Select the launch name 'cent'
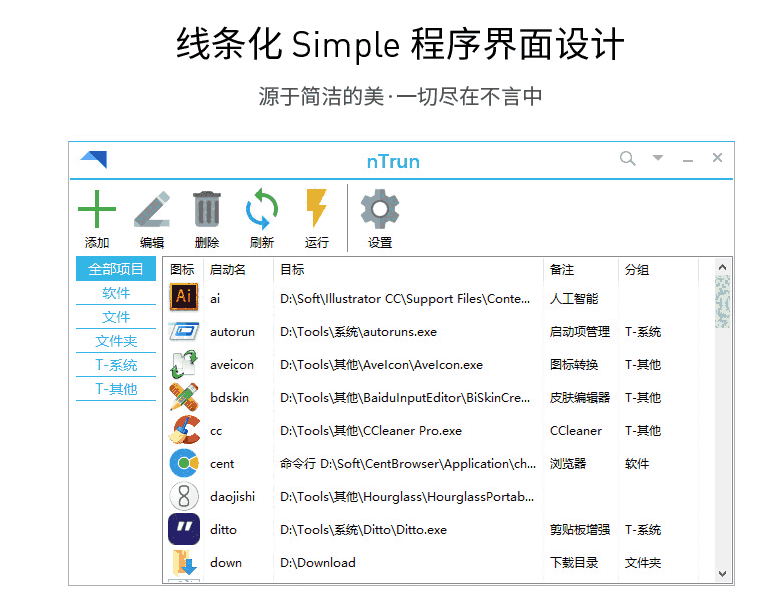 click(222, 464)
